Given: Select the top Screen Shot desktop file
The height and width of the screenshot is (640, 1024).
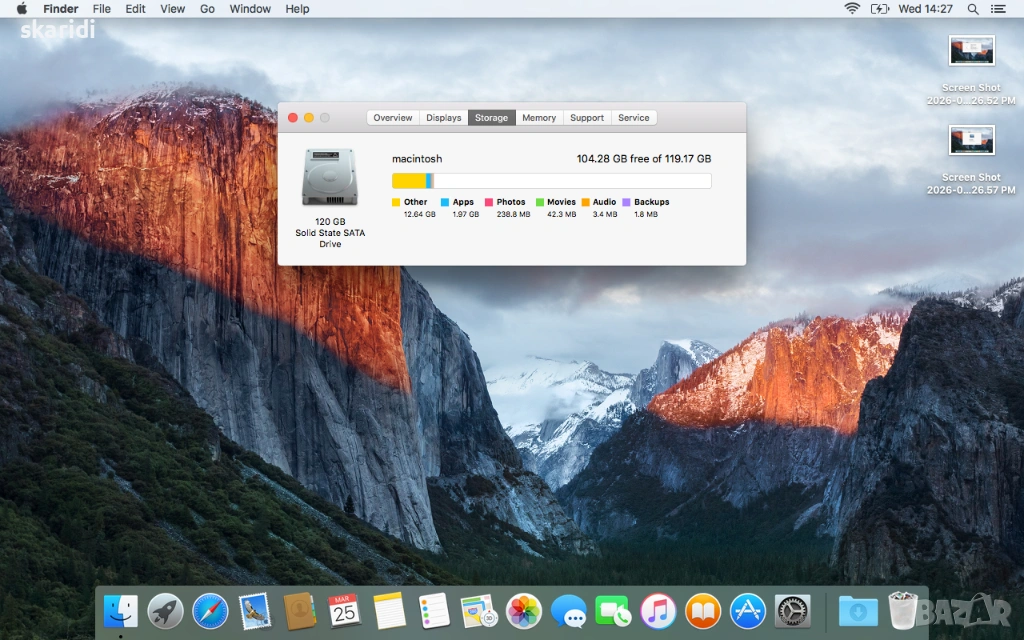Looking at the screenshot, I should pyautogui.click(x=971, y=51).
